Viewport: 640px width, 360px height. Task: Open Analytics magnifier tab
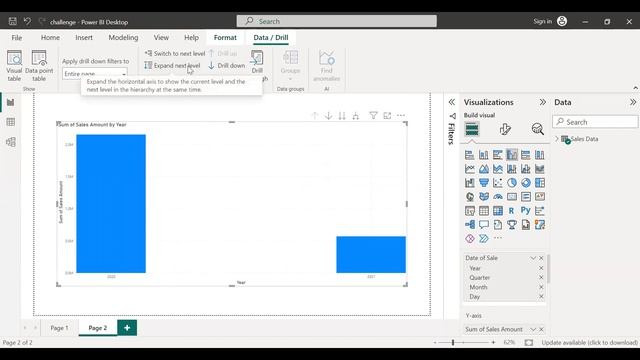click(x=538, y=129)
